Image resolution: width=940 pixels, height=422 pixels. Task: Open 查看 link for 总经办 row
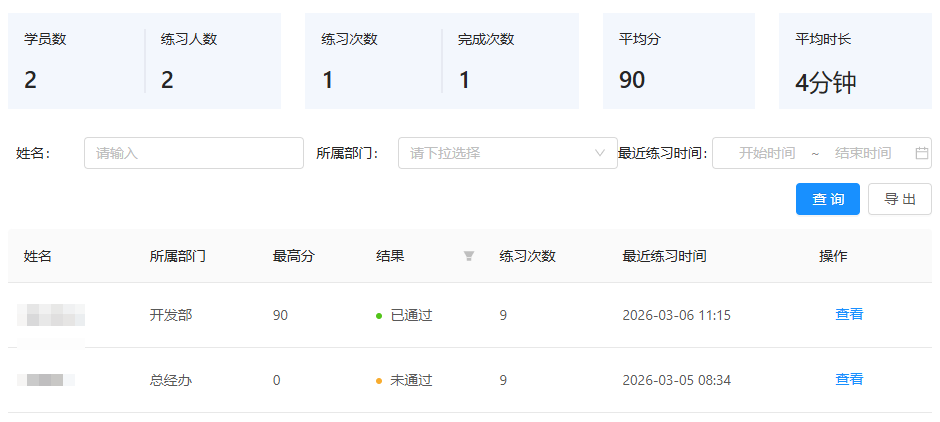[849, 379]
